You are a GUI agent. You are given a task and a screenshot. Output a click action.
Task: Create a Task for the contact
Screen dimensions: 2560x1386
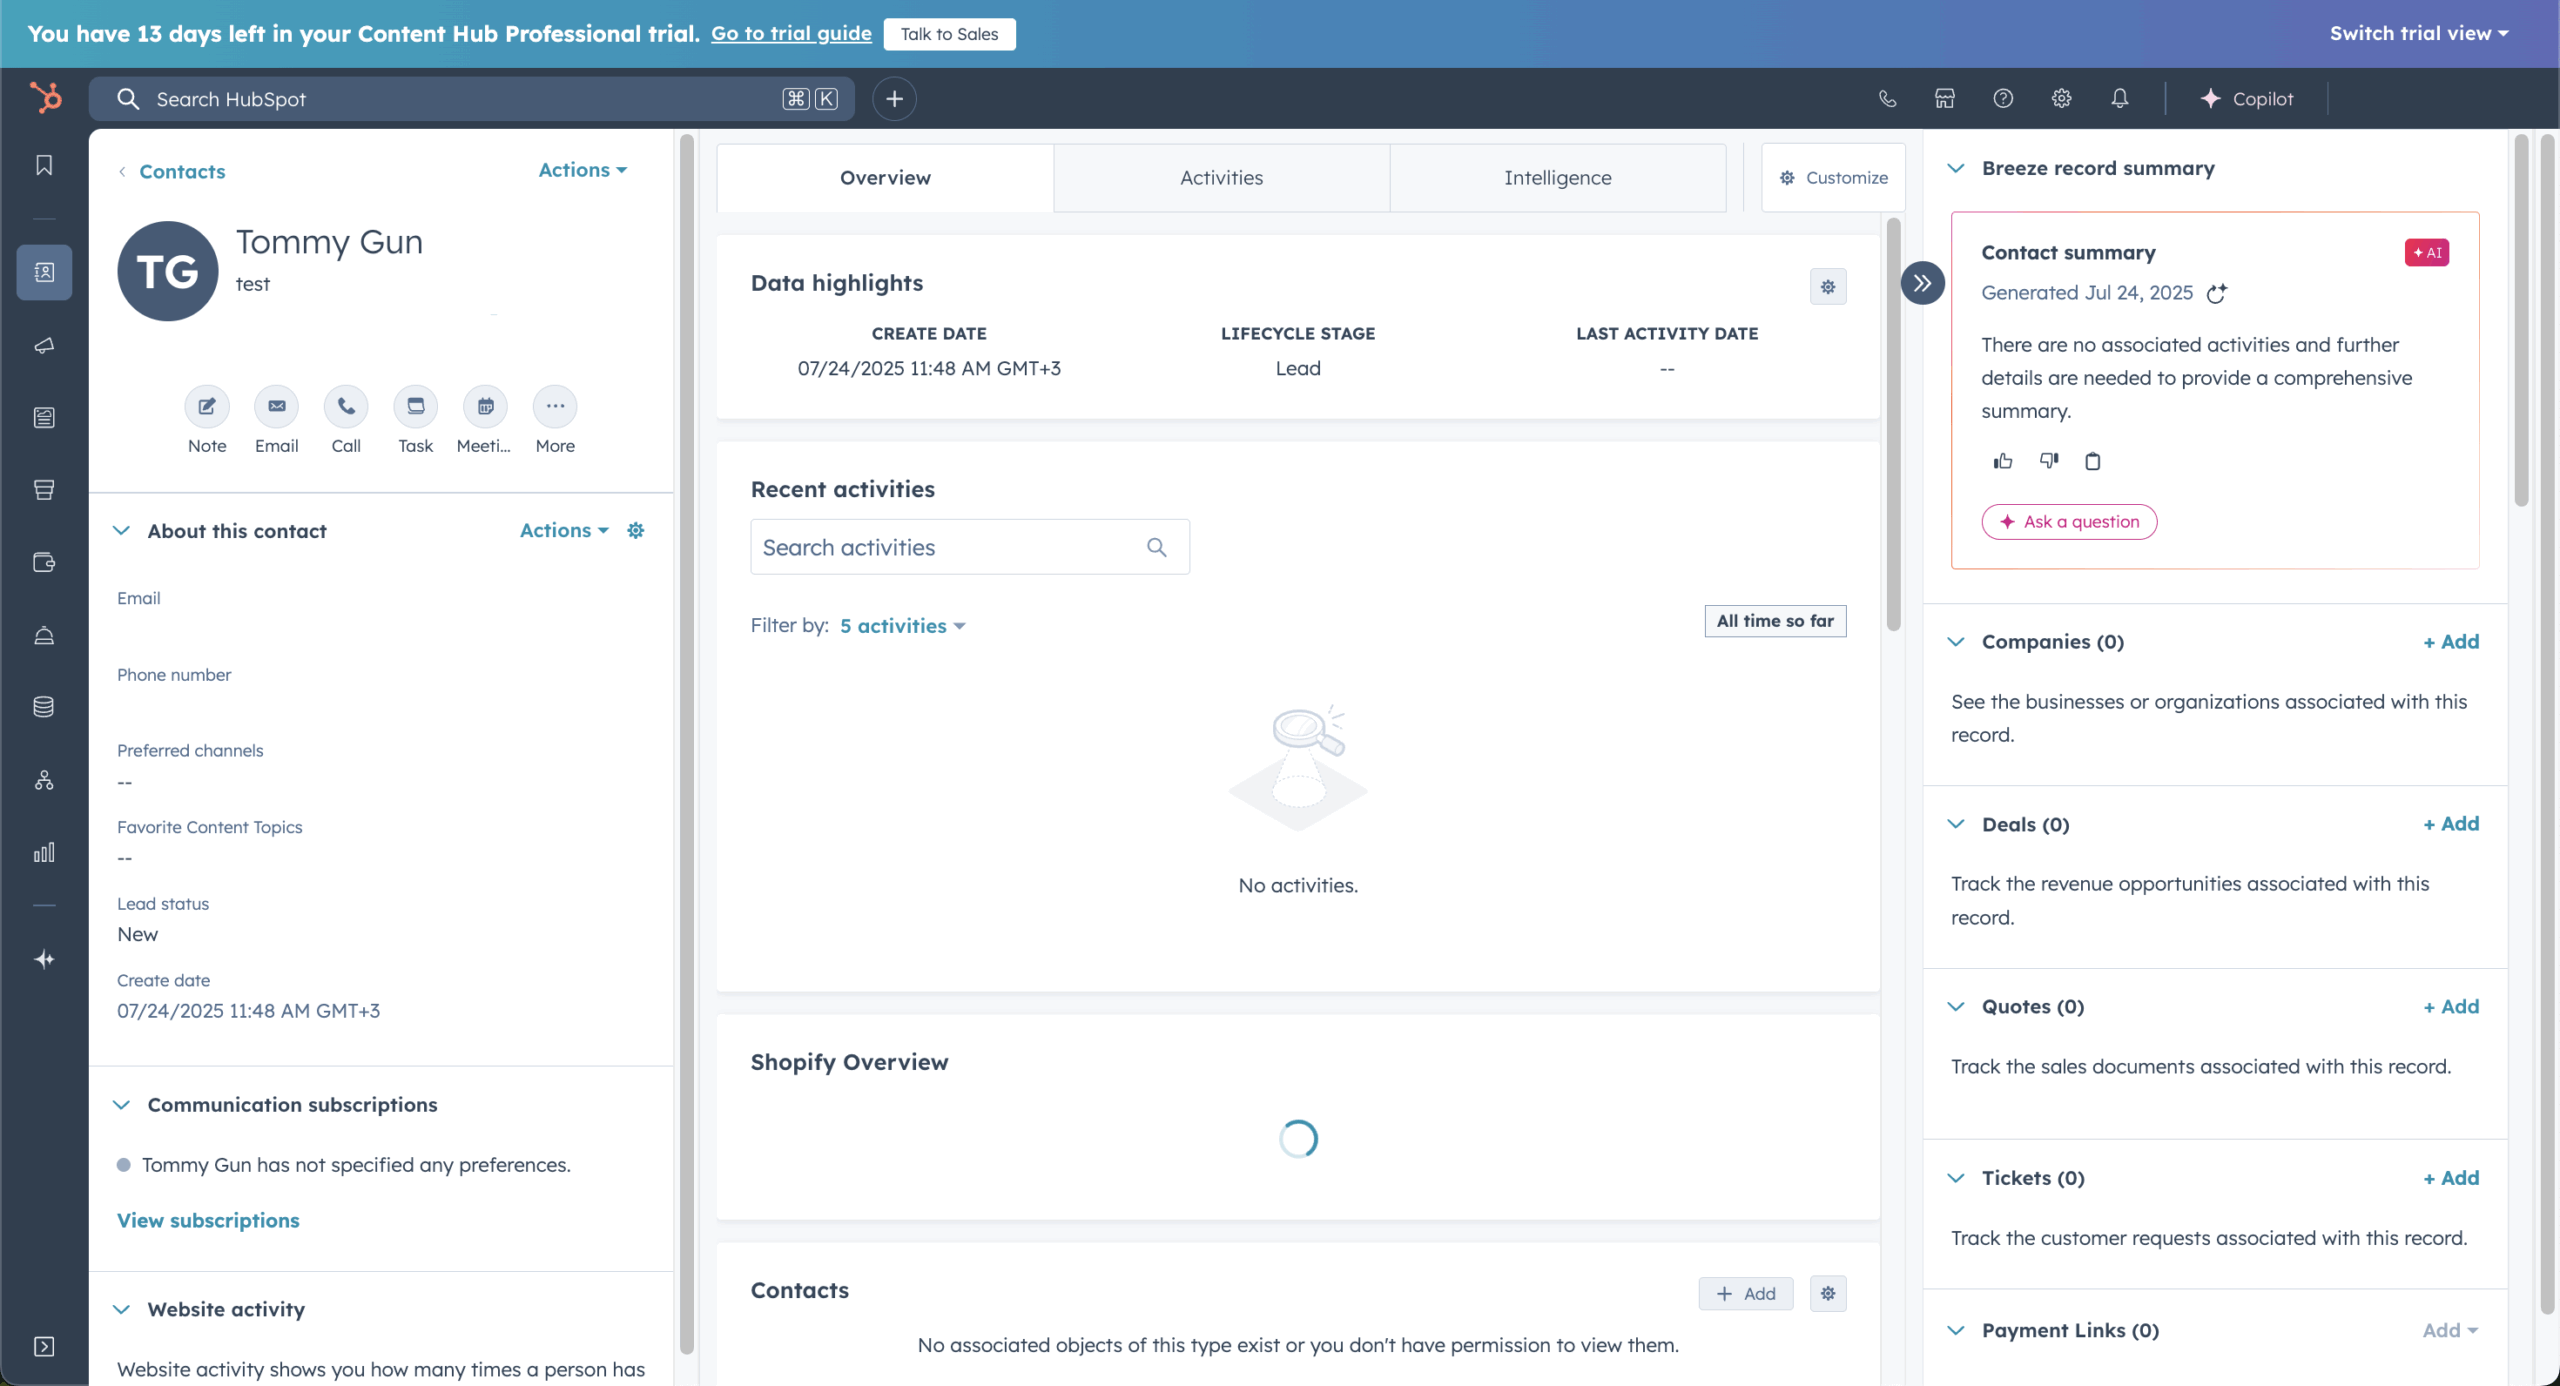tap(416, 406)
